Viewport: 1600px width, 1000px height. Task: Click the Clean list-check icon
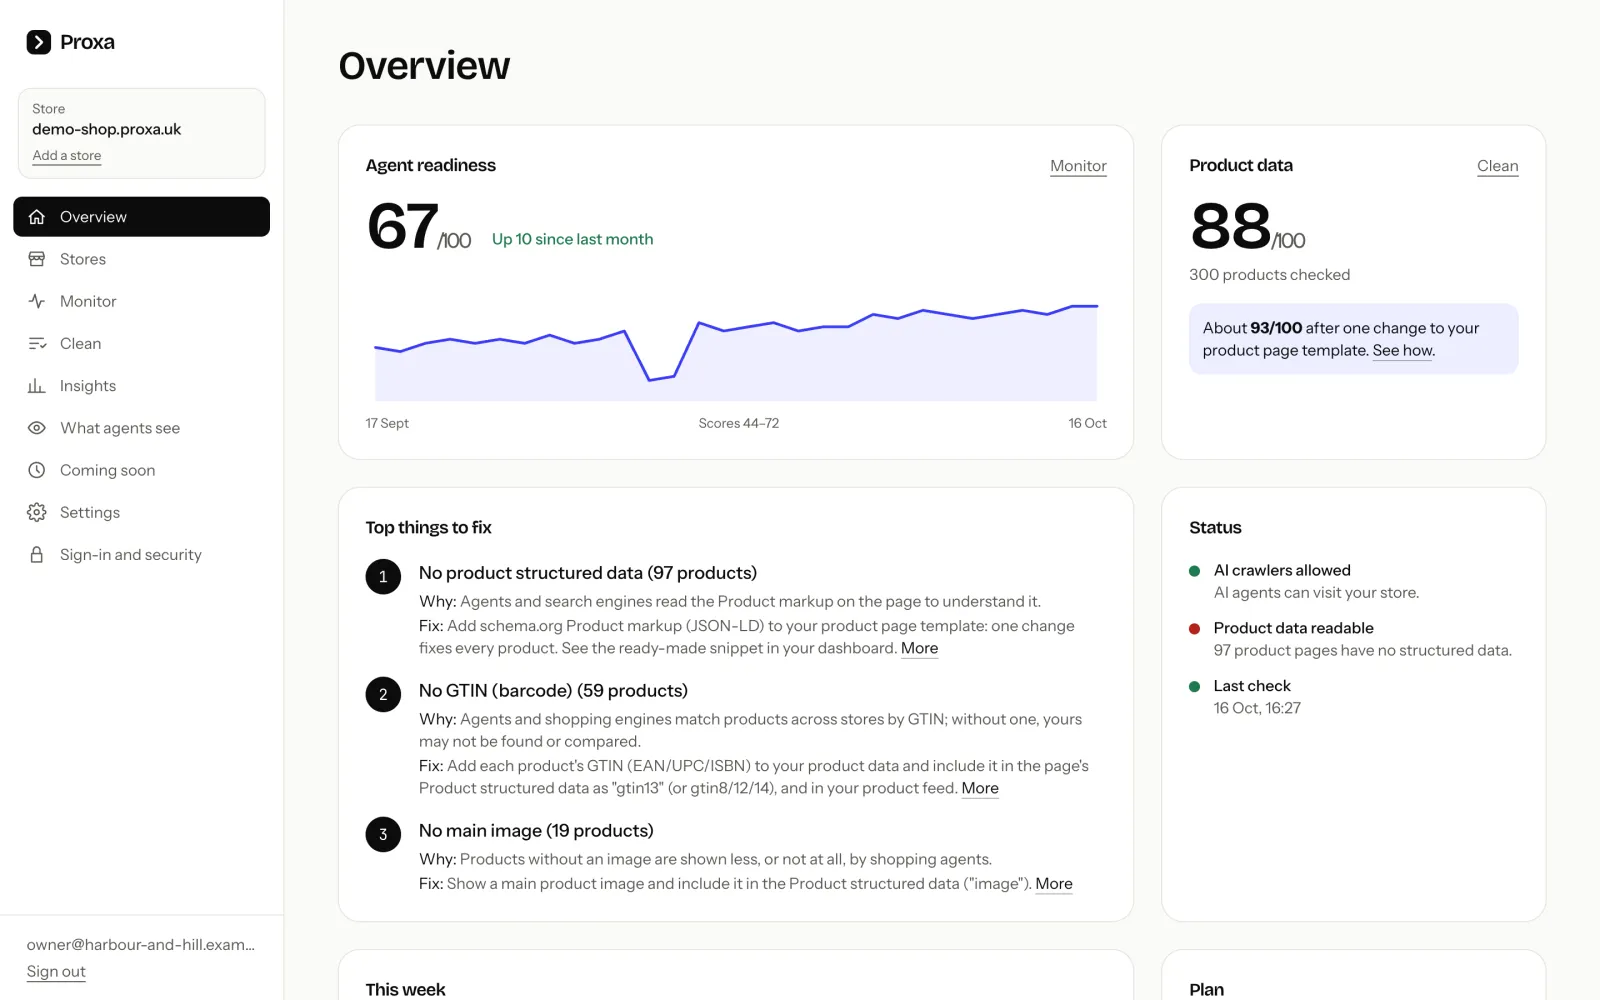37,344
